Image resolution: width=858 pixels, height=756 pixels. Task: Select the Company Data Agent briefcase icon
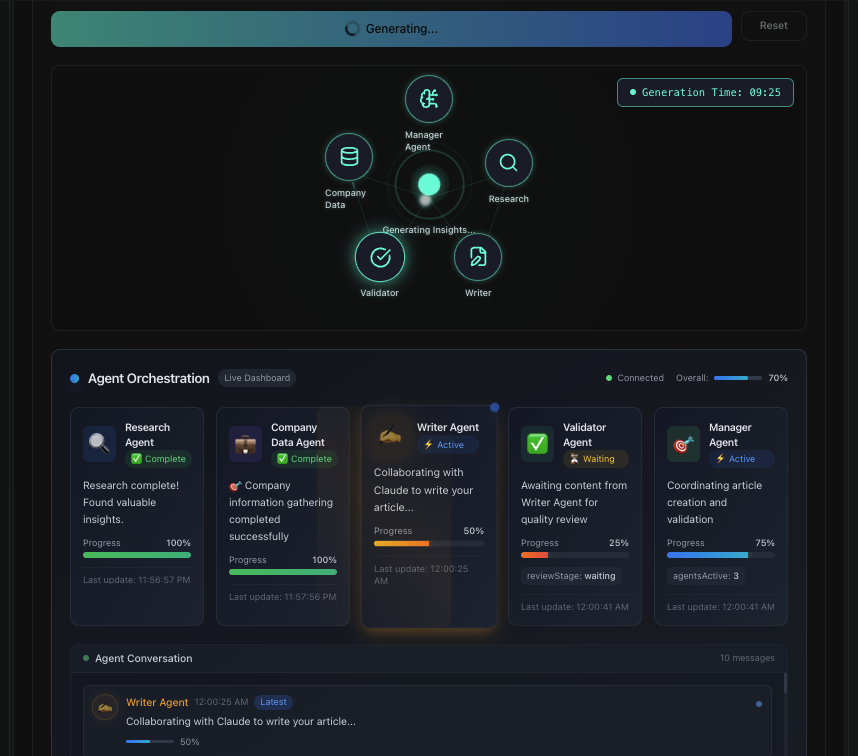tap(245, 443)
